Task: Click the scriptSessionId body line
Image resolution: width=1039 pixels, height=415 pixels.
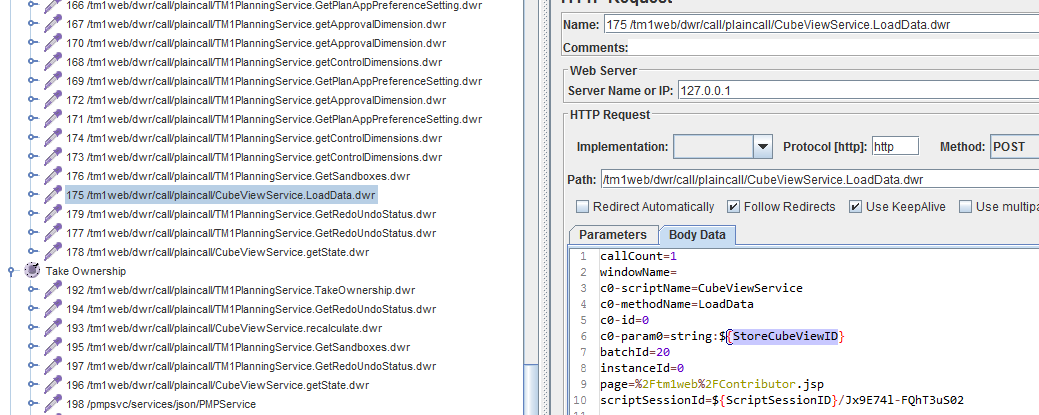Action: pyautogui.click(x=782, y=400)
